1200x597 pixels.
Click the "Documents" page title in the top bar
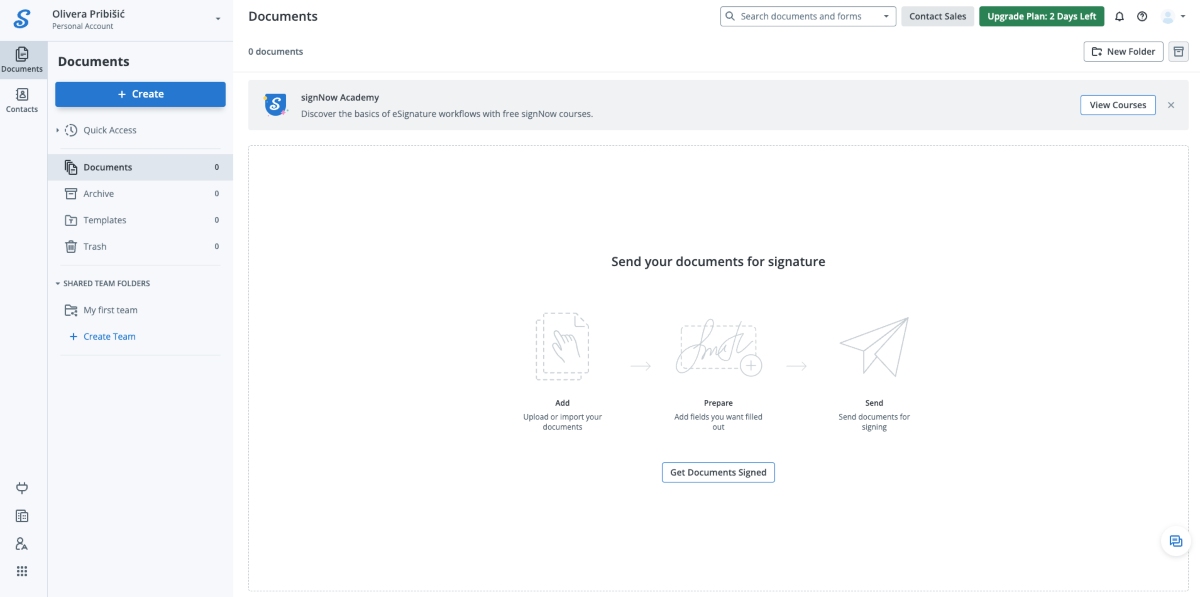[283, 16]
